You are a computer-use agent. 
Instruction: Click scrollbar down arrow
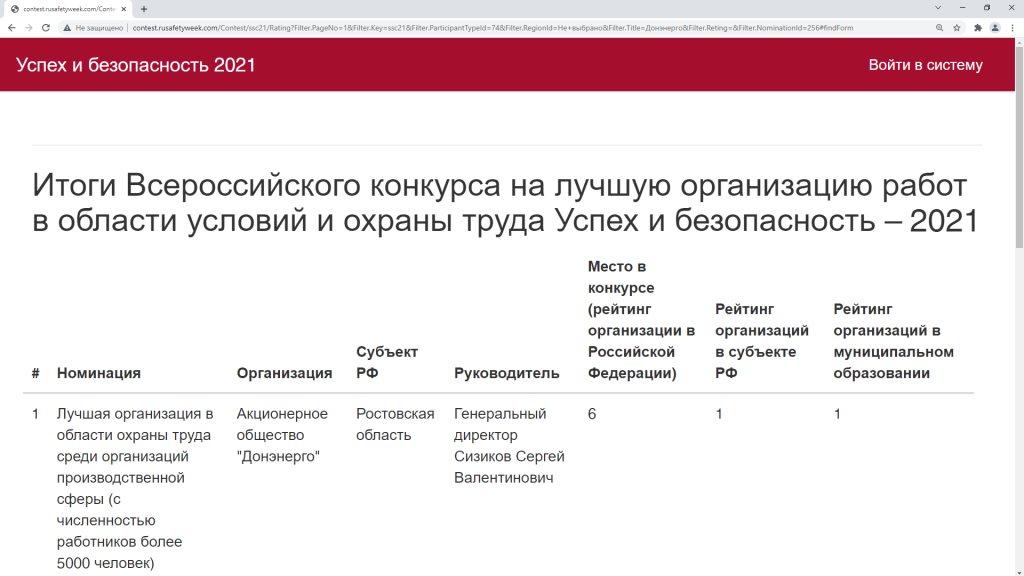coord(1019,571)
